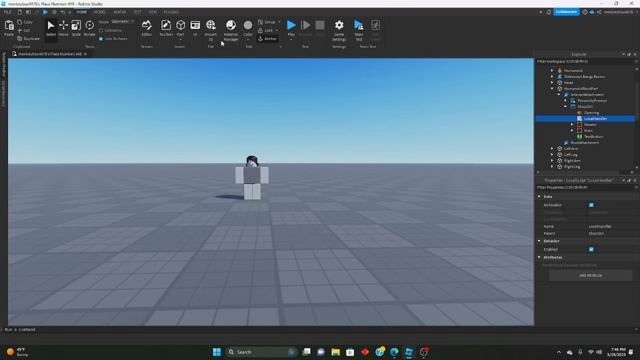The image size is (640, 360).
Task: Open the Mode dropdown in the ribbon
Action: click(x=122, y=22)
